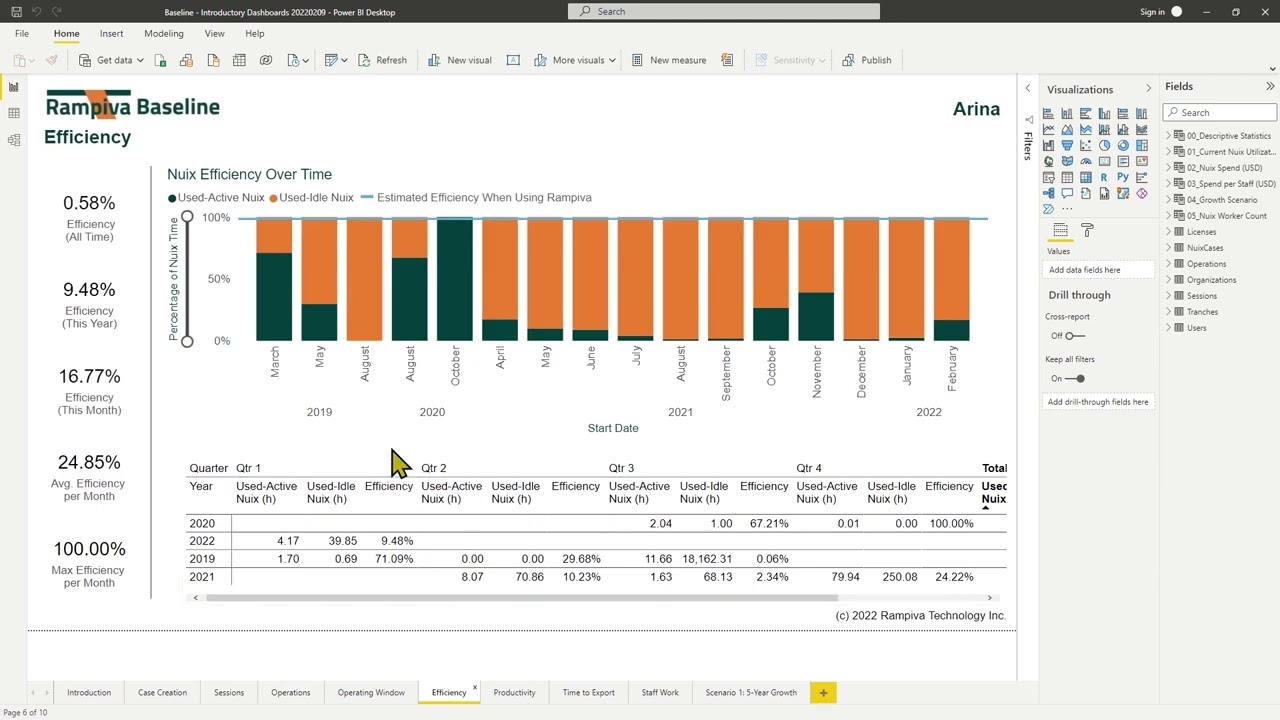The width and height of the screenshot is (1280, 720).
Task: Click the Quick measure icon
Action: pos(727,60)
